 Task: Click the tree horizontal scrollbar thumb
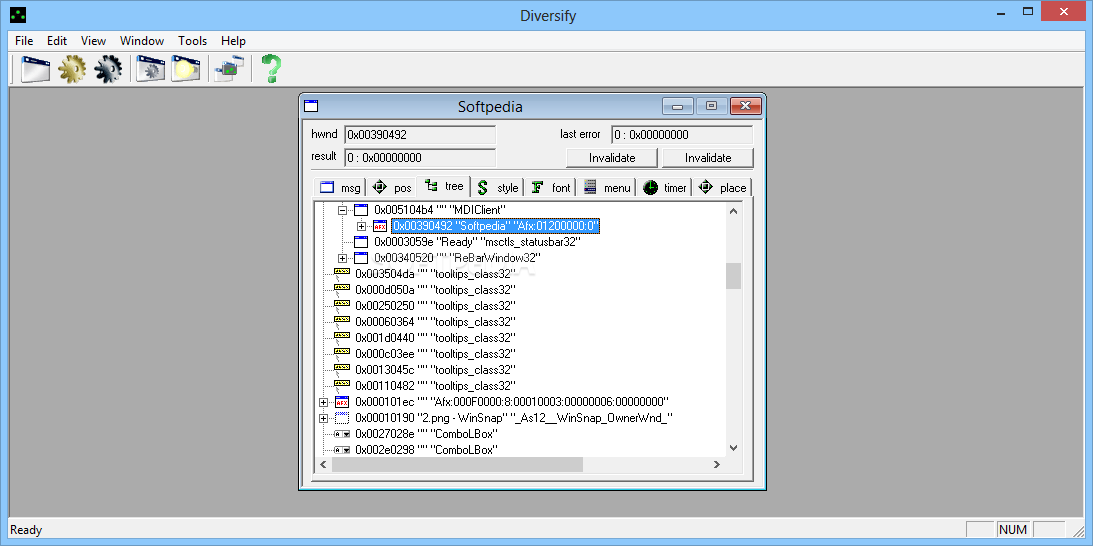click(457, 464)
